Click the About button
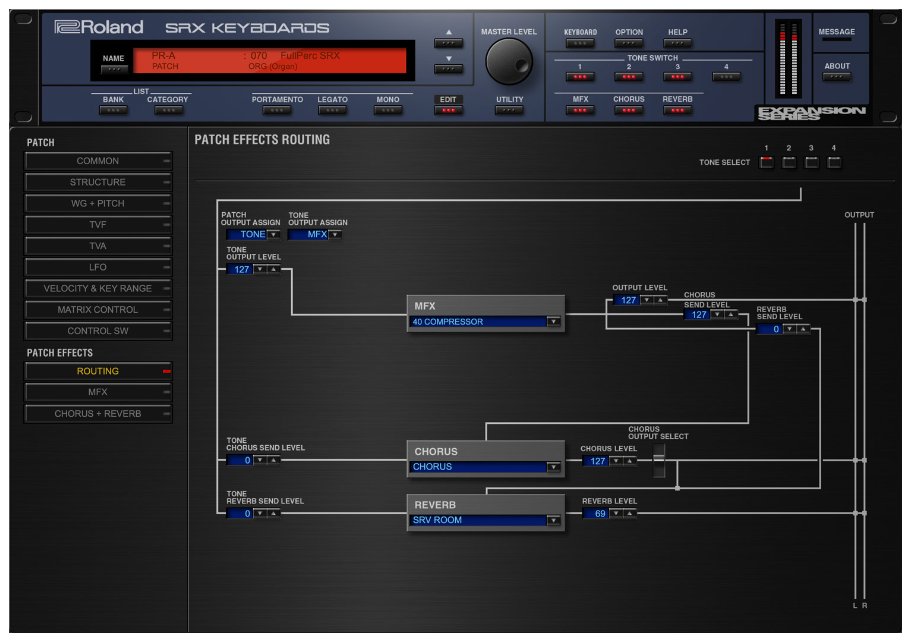Screen dimensions: 911x643 coord(837,77)
